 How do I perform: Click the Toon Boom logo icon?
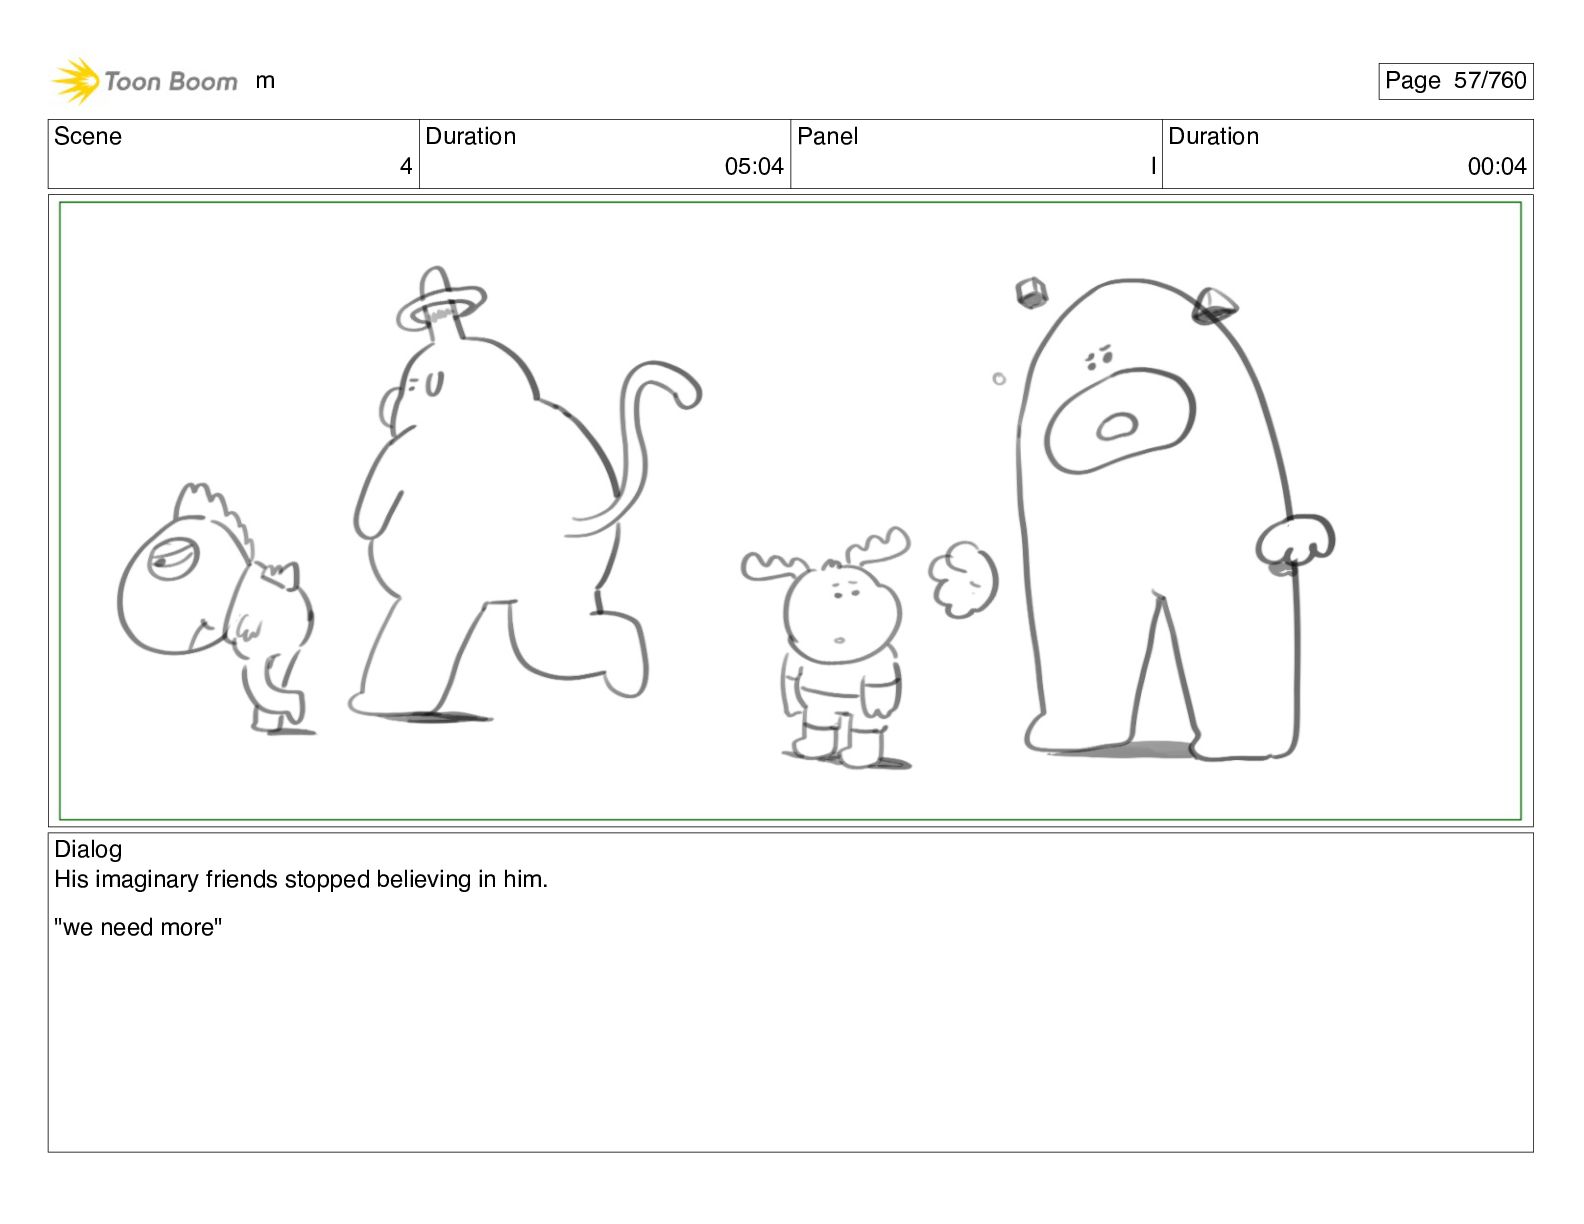[76, 81]
